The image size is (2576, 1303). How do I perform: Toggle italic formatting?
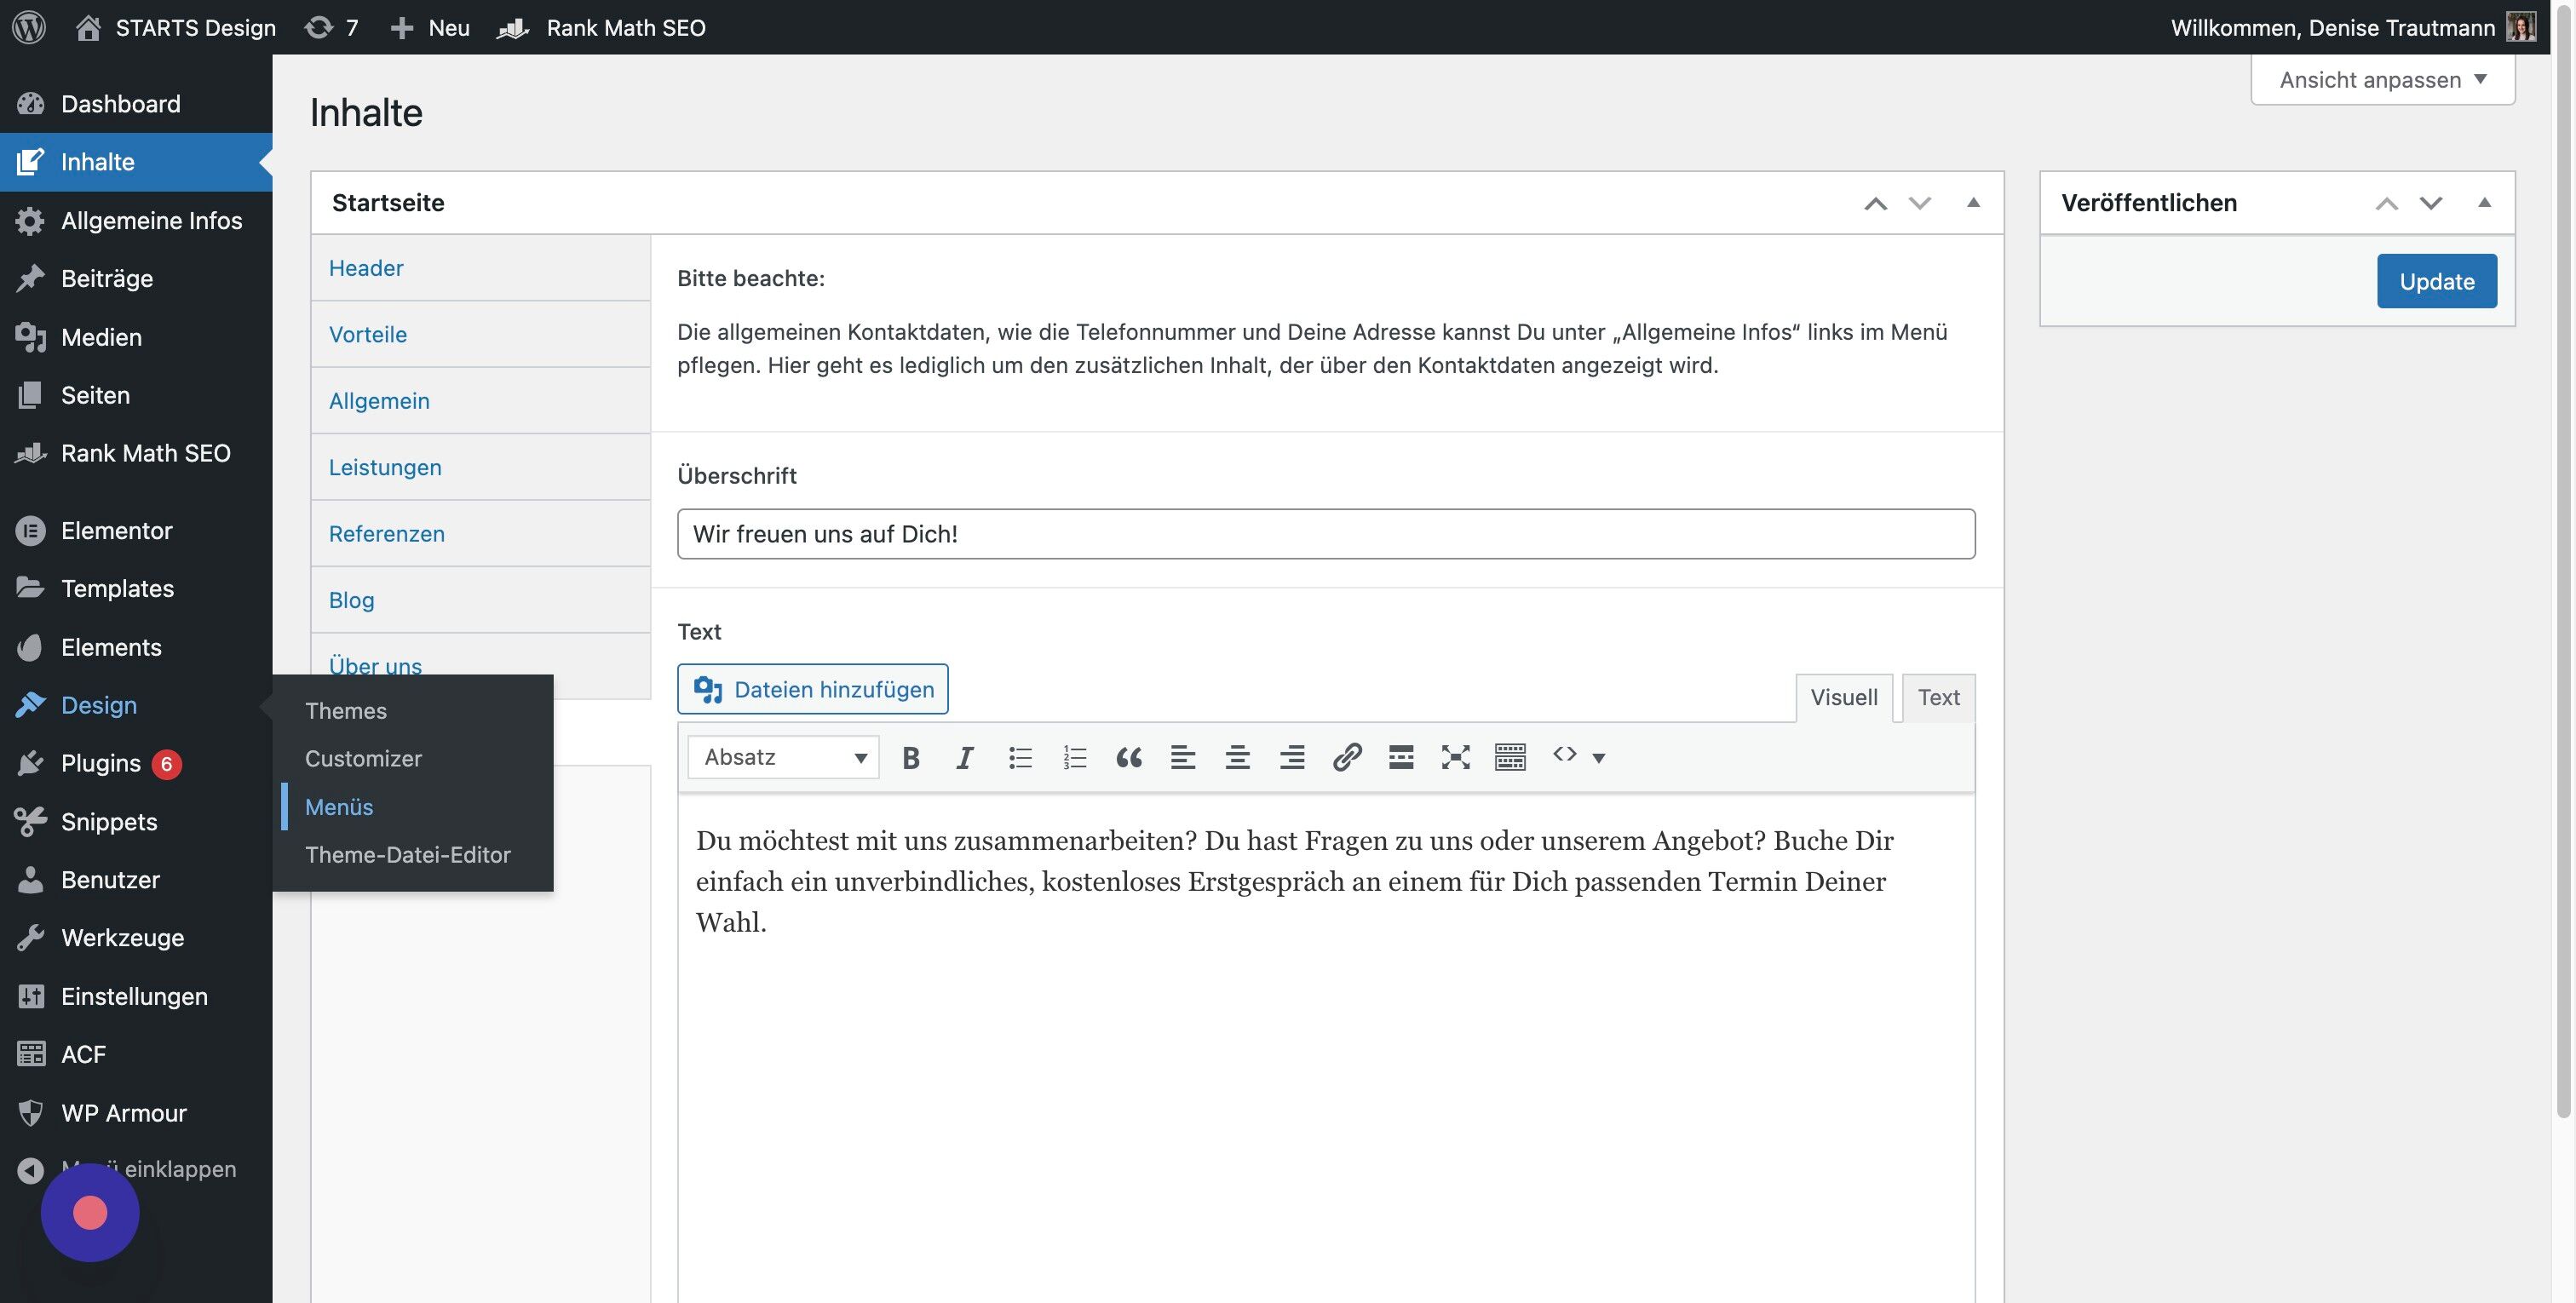(x=965, y=757)
